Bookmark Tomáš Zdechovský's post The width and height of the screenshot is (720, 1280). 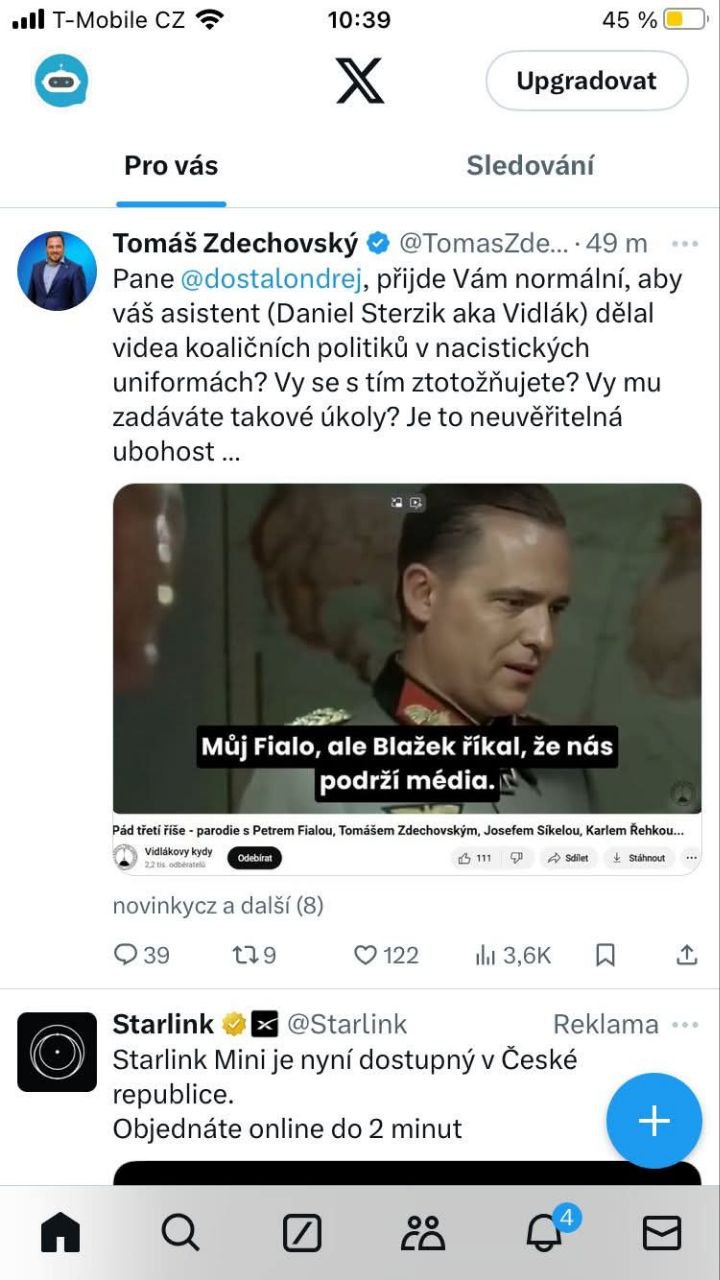pos(605,955)
